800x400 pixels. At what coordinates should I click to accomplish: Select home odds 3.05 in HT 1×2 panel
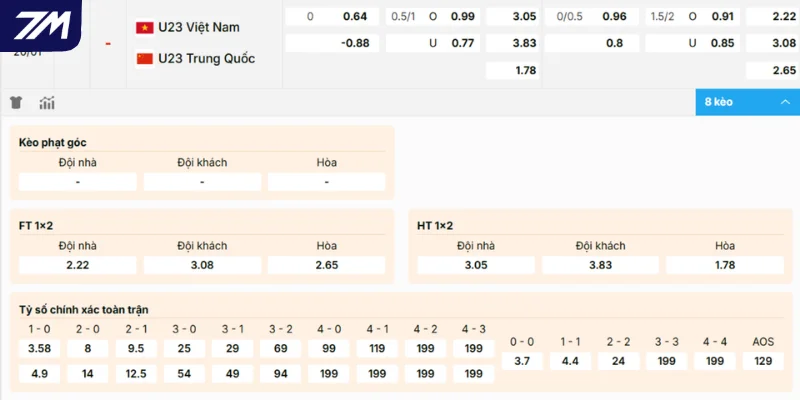click(x=476, y=265)
